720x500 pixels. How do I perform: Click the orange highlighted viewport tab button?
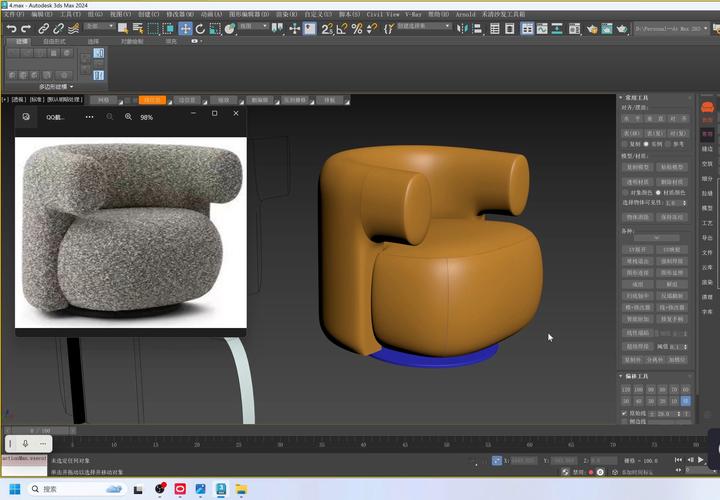click(x=152, y=100)
